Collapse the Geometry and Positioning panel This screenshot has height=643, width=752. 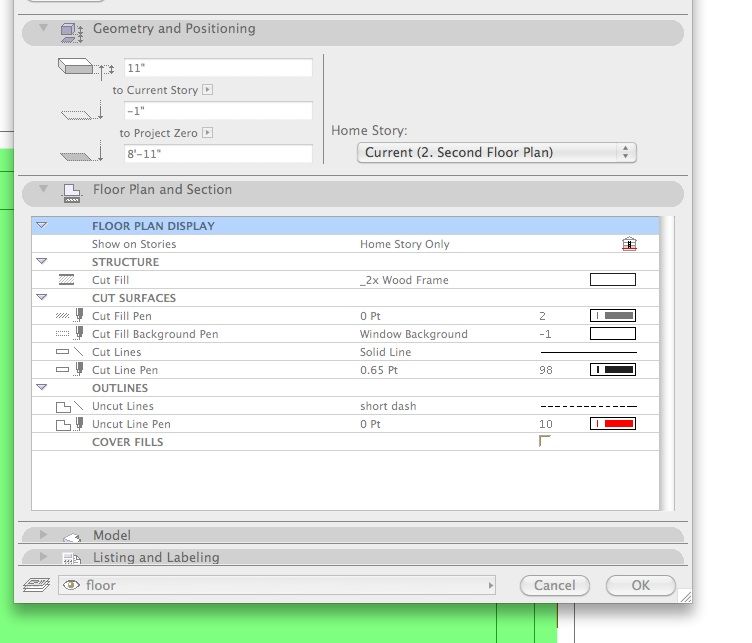pyautogui.click(x=44, y=28)
